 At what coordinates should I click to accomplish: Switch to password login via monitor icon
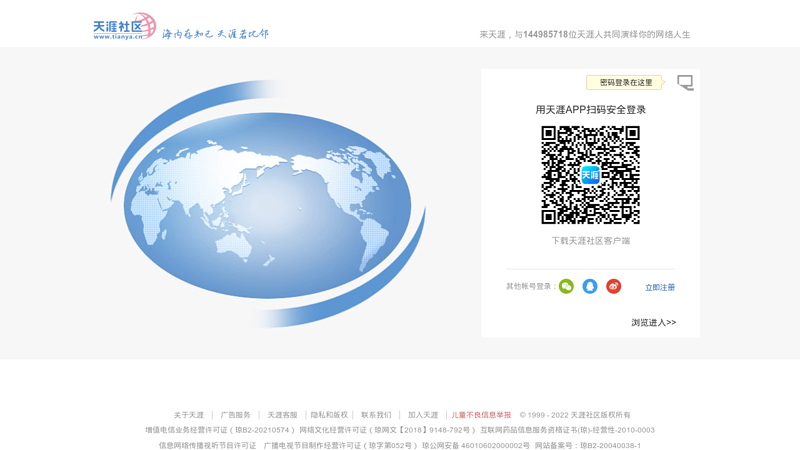coord(685,82)
